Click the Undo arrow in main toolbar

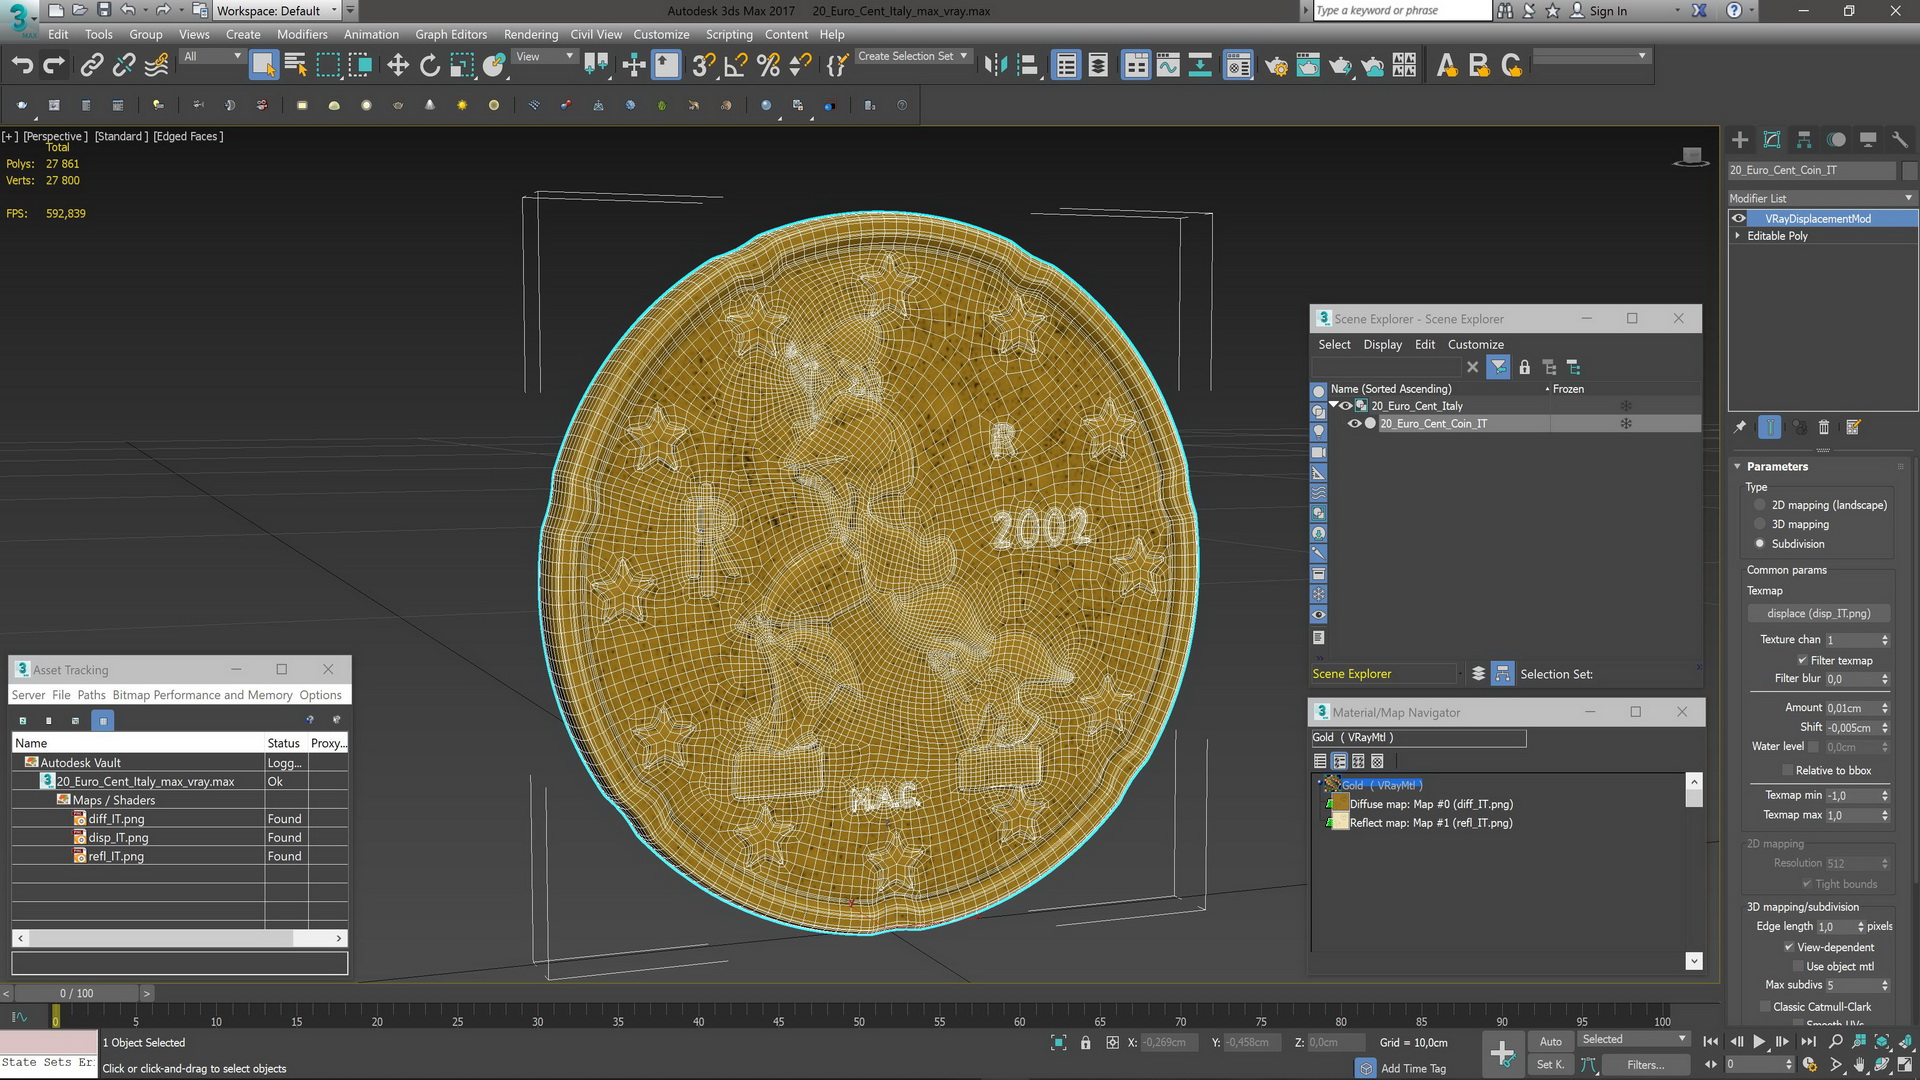[22, 66]
